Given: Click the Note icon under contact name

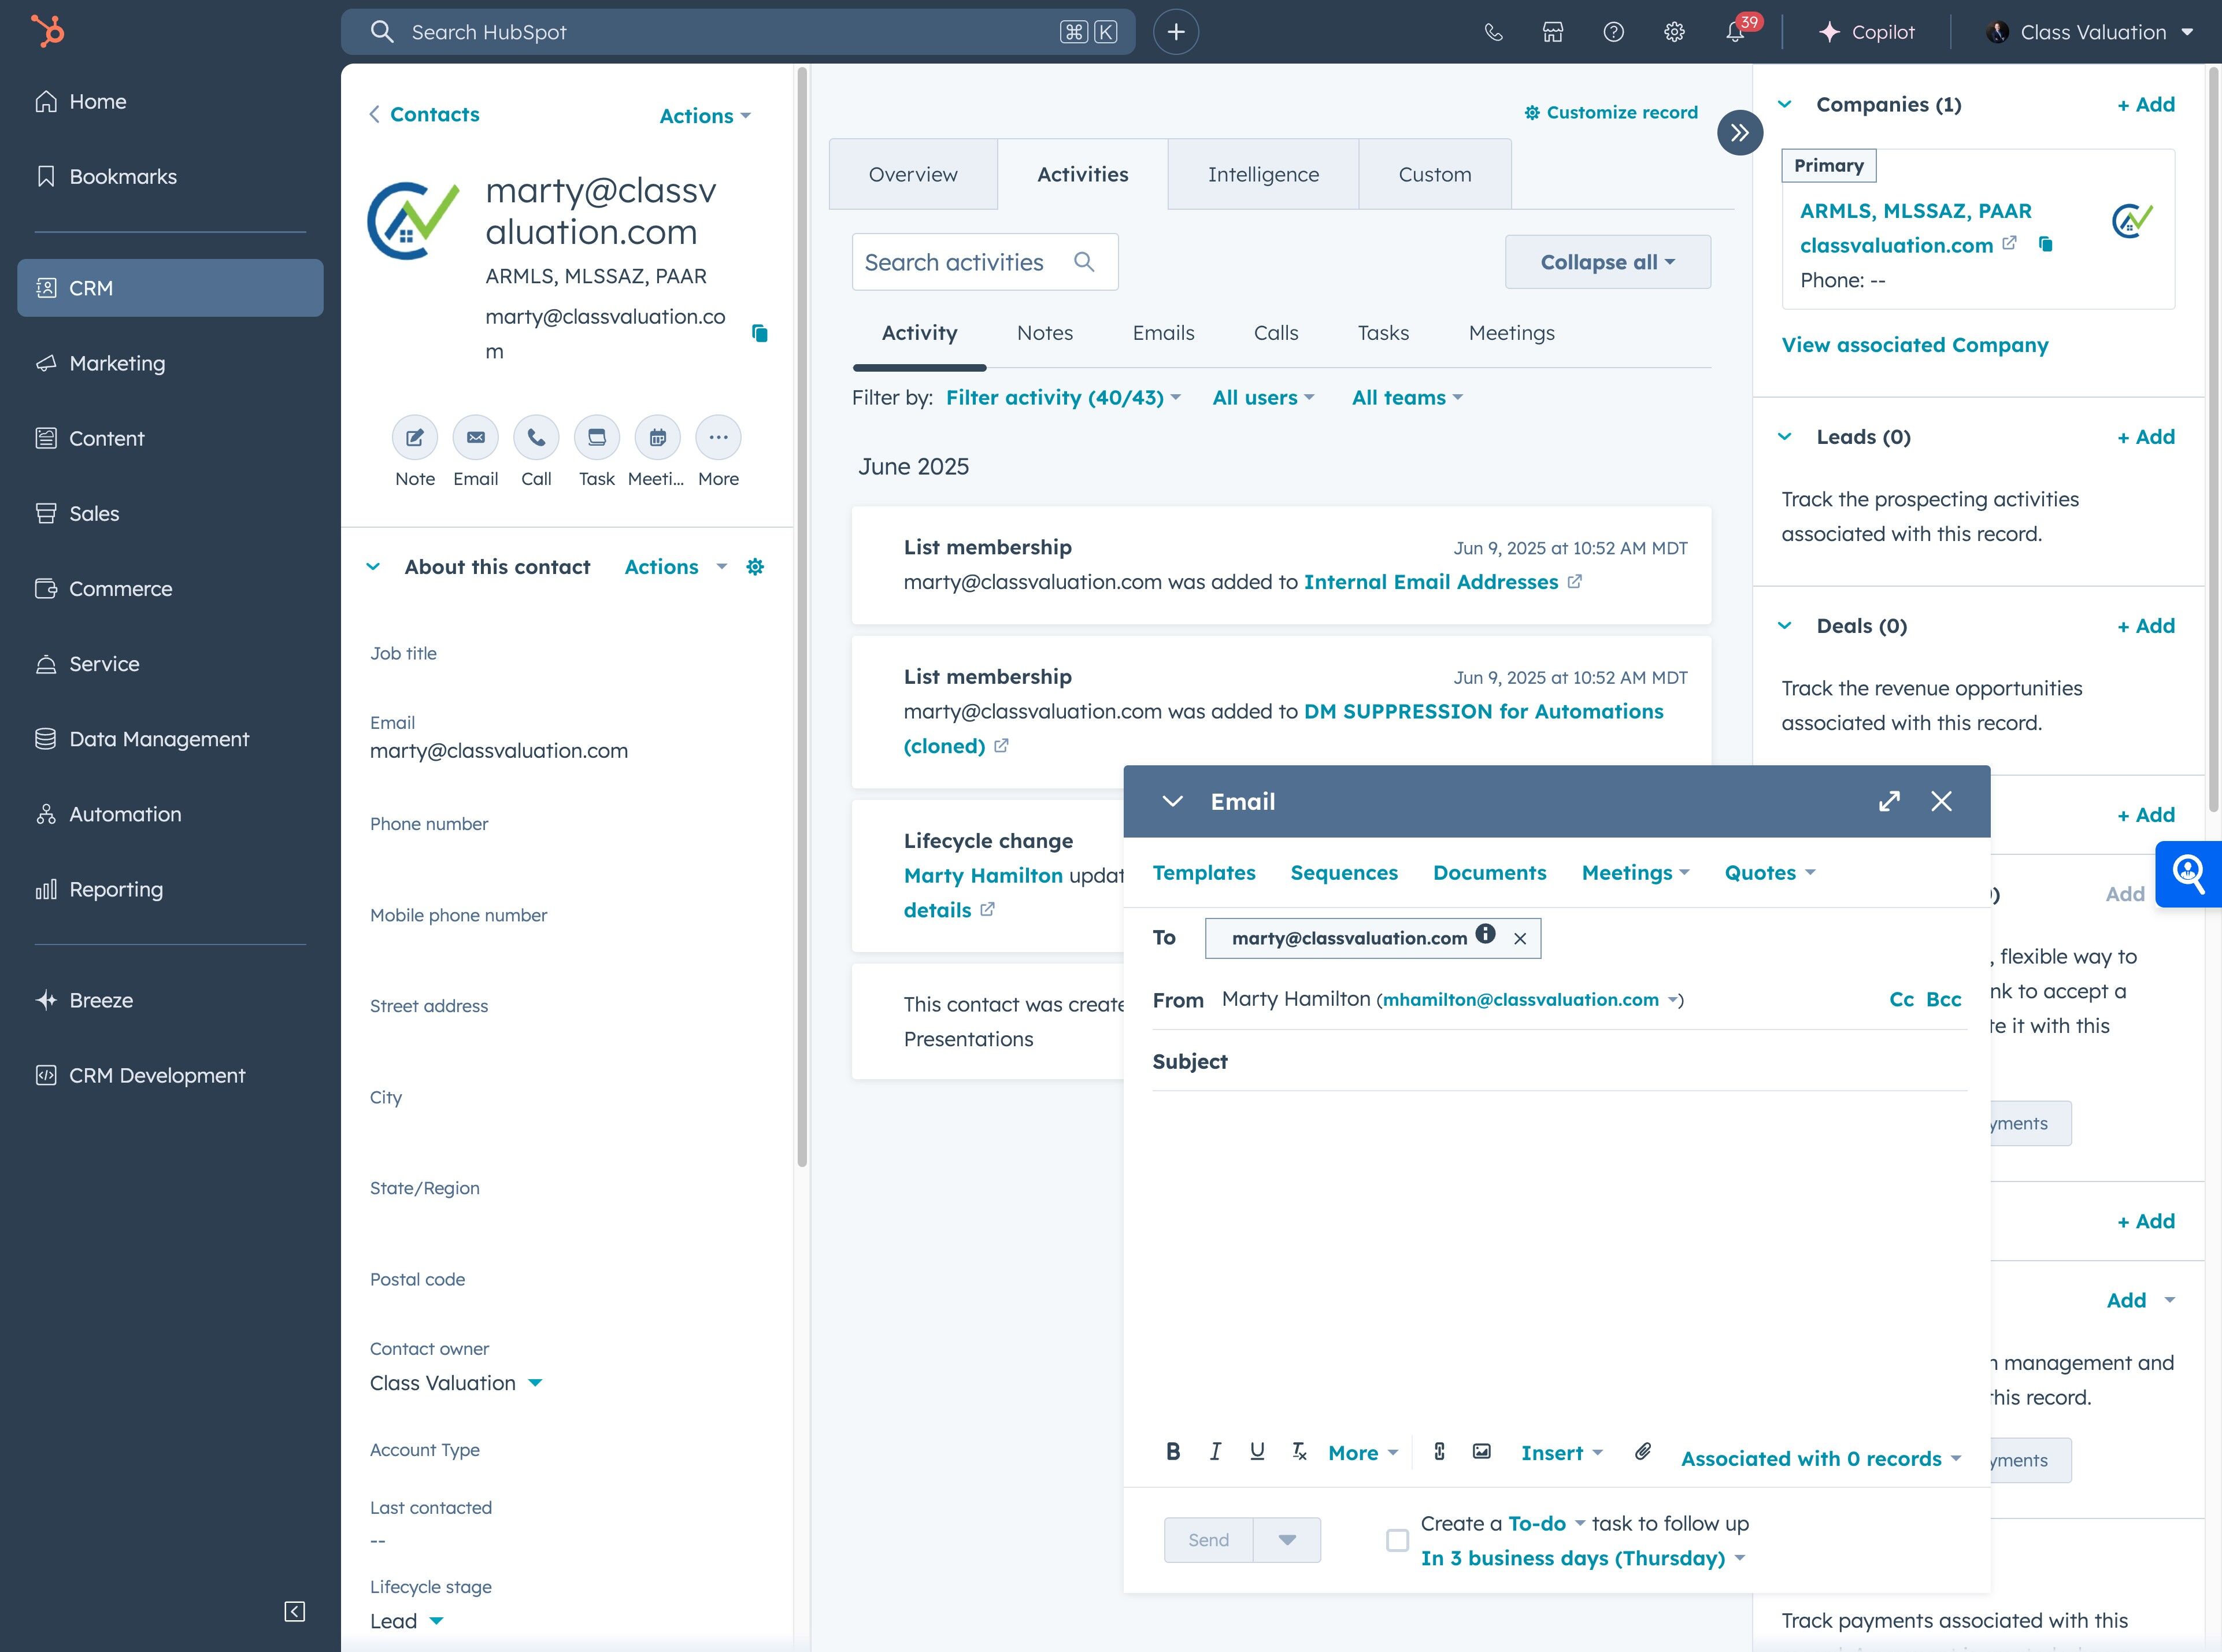Looking at the screenshot, I should [x=414, y=438].
